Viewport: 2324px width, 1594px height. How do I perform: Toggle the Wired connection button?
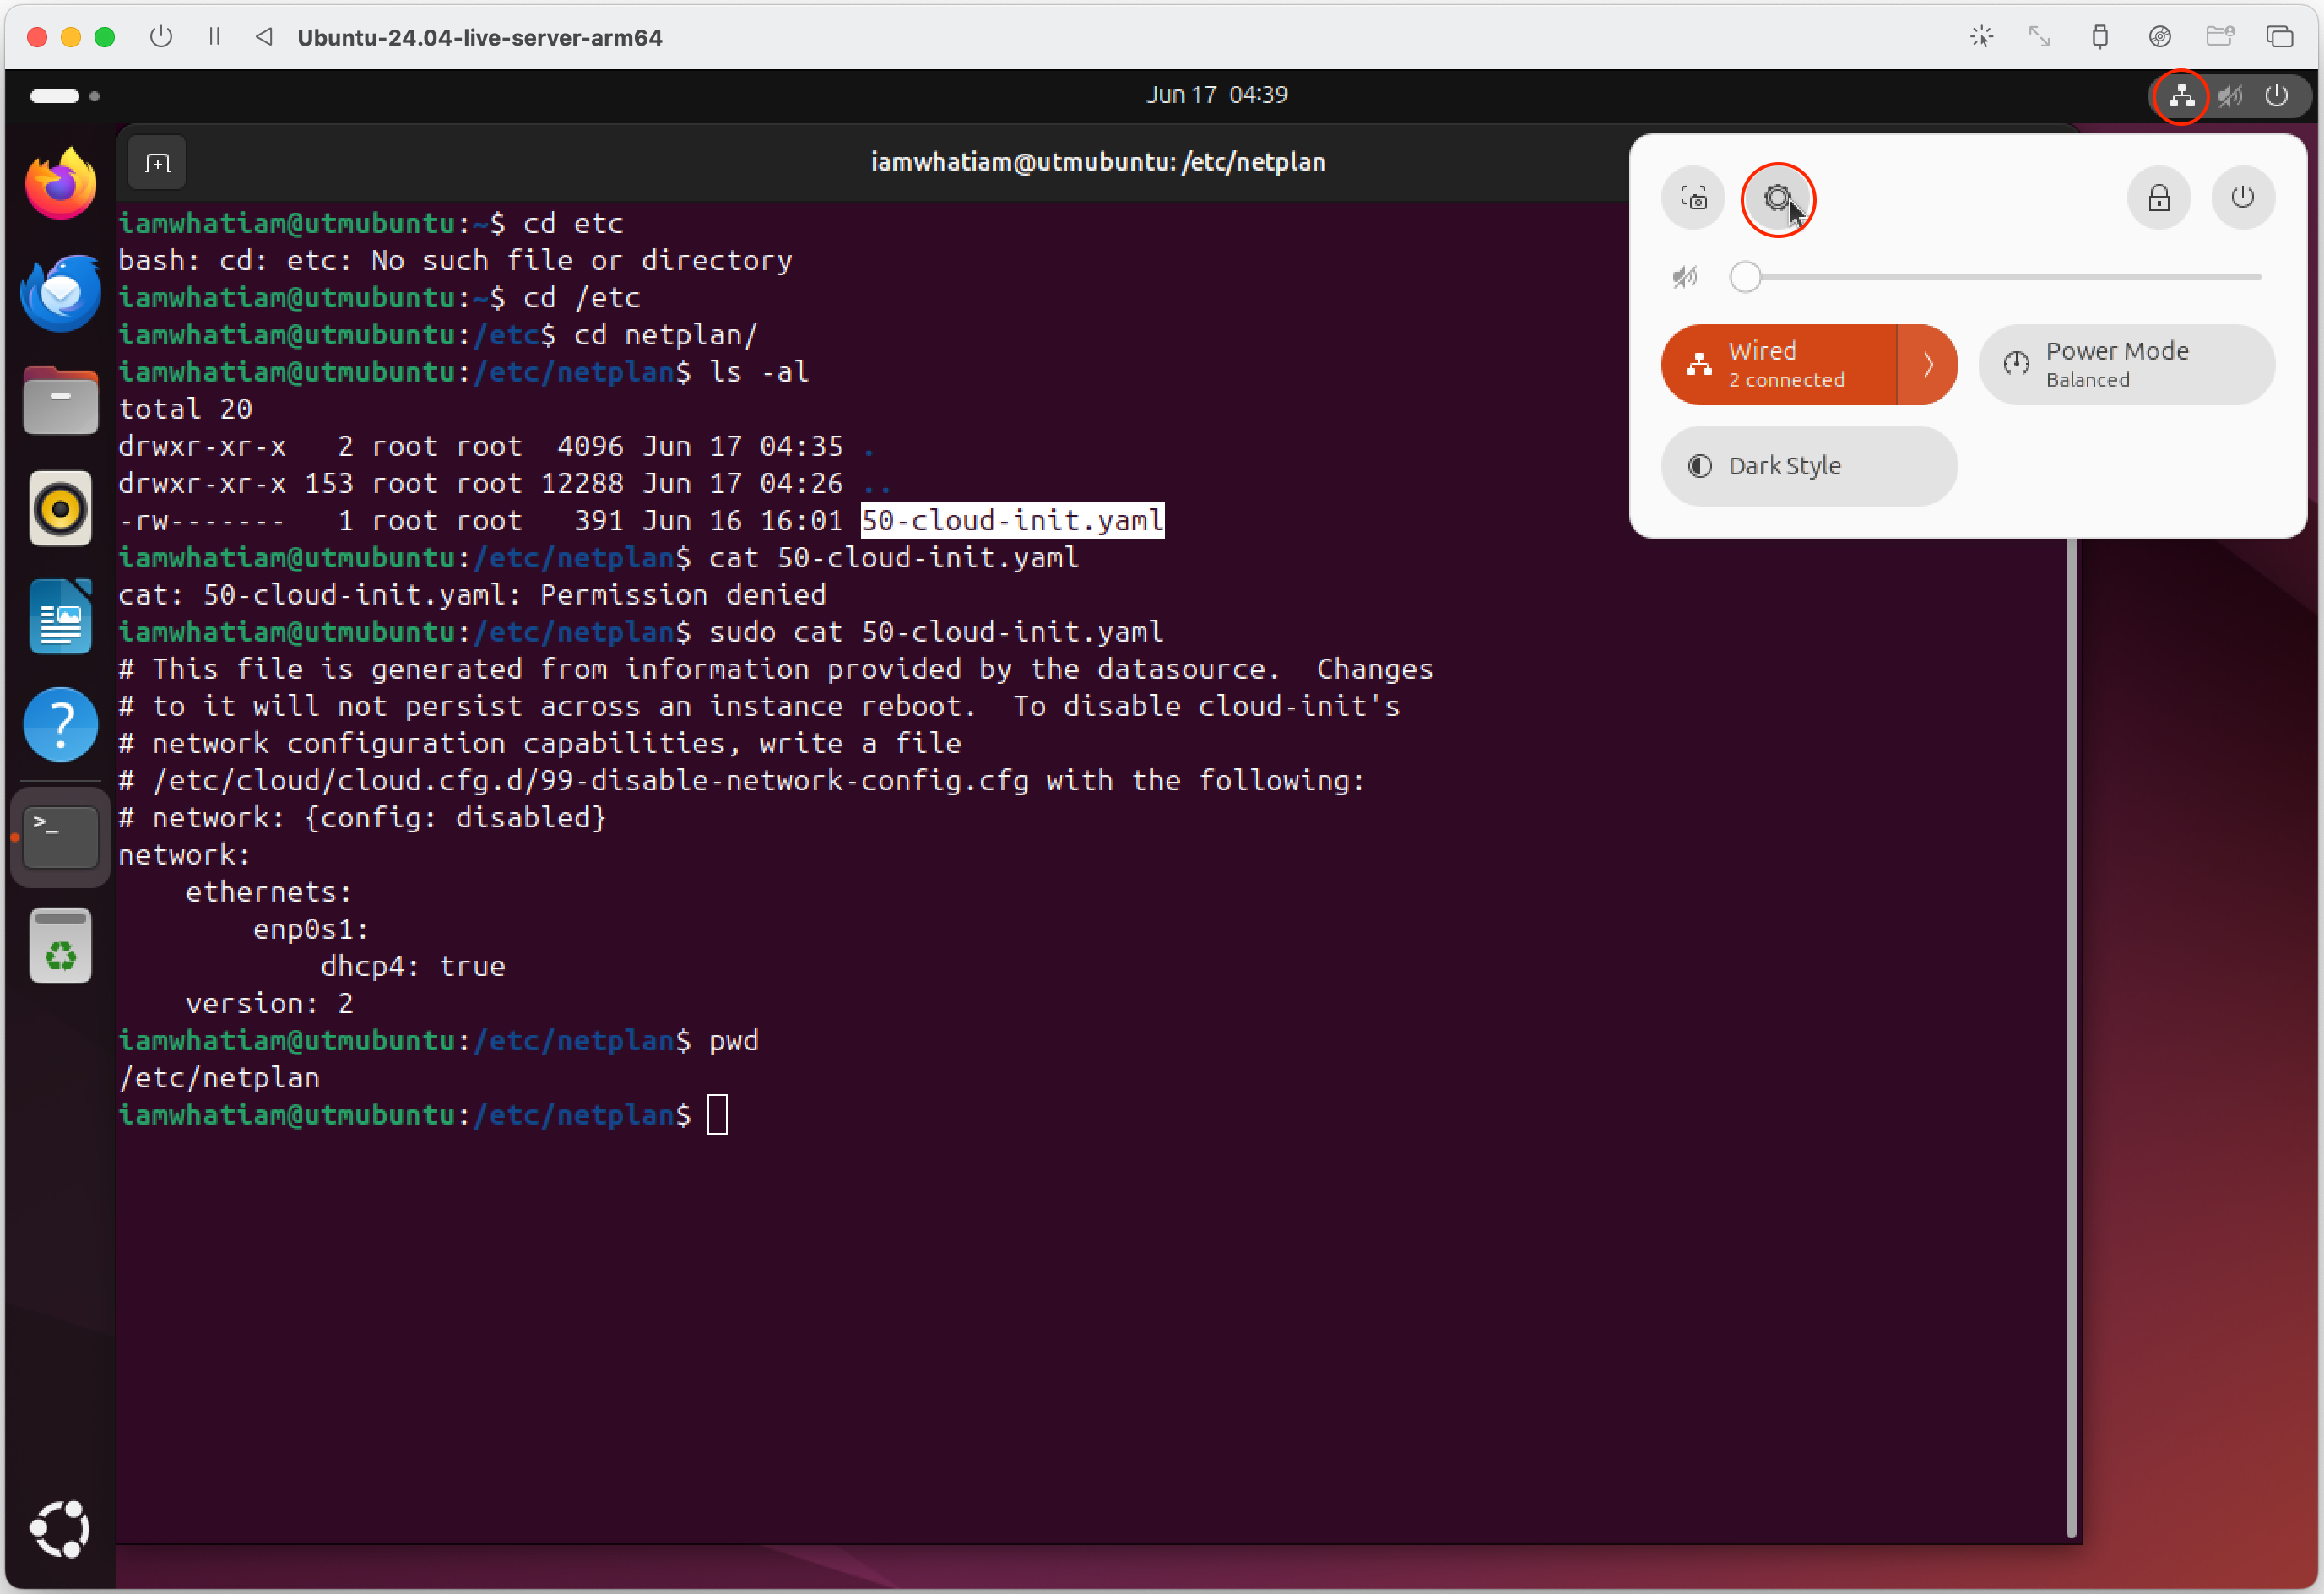(x=1778, y=365)
